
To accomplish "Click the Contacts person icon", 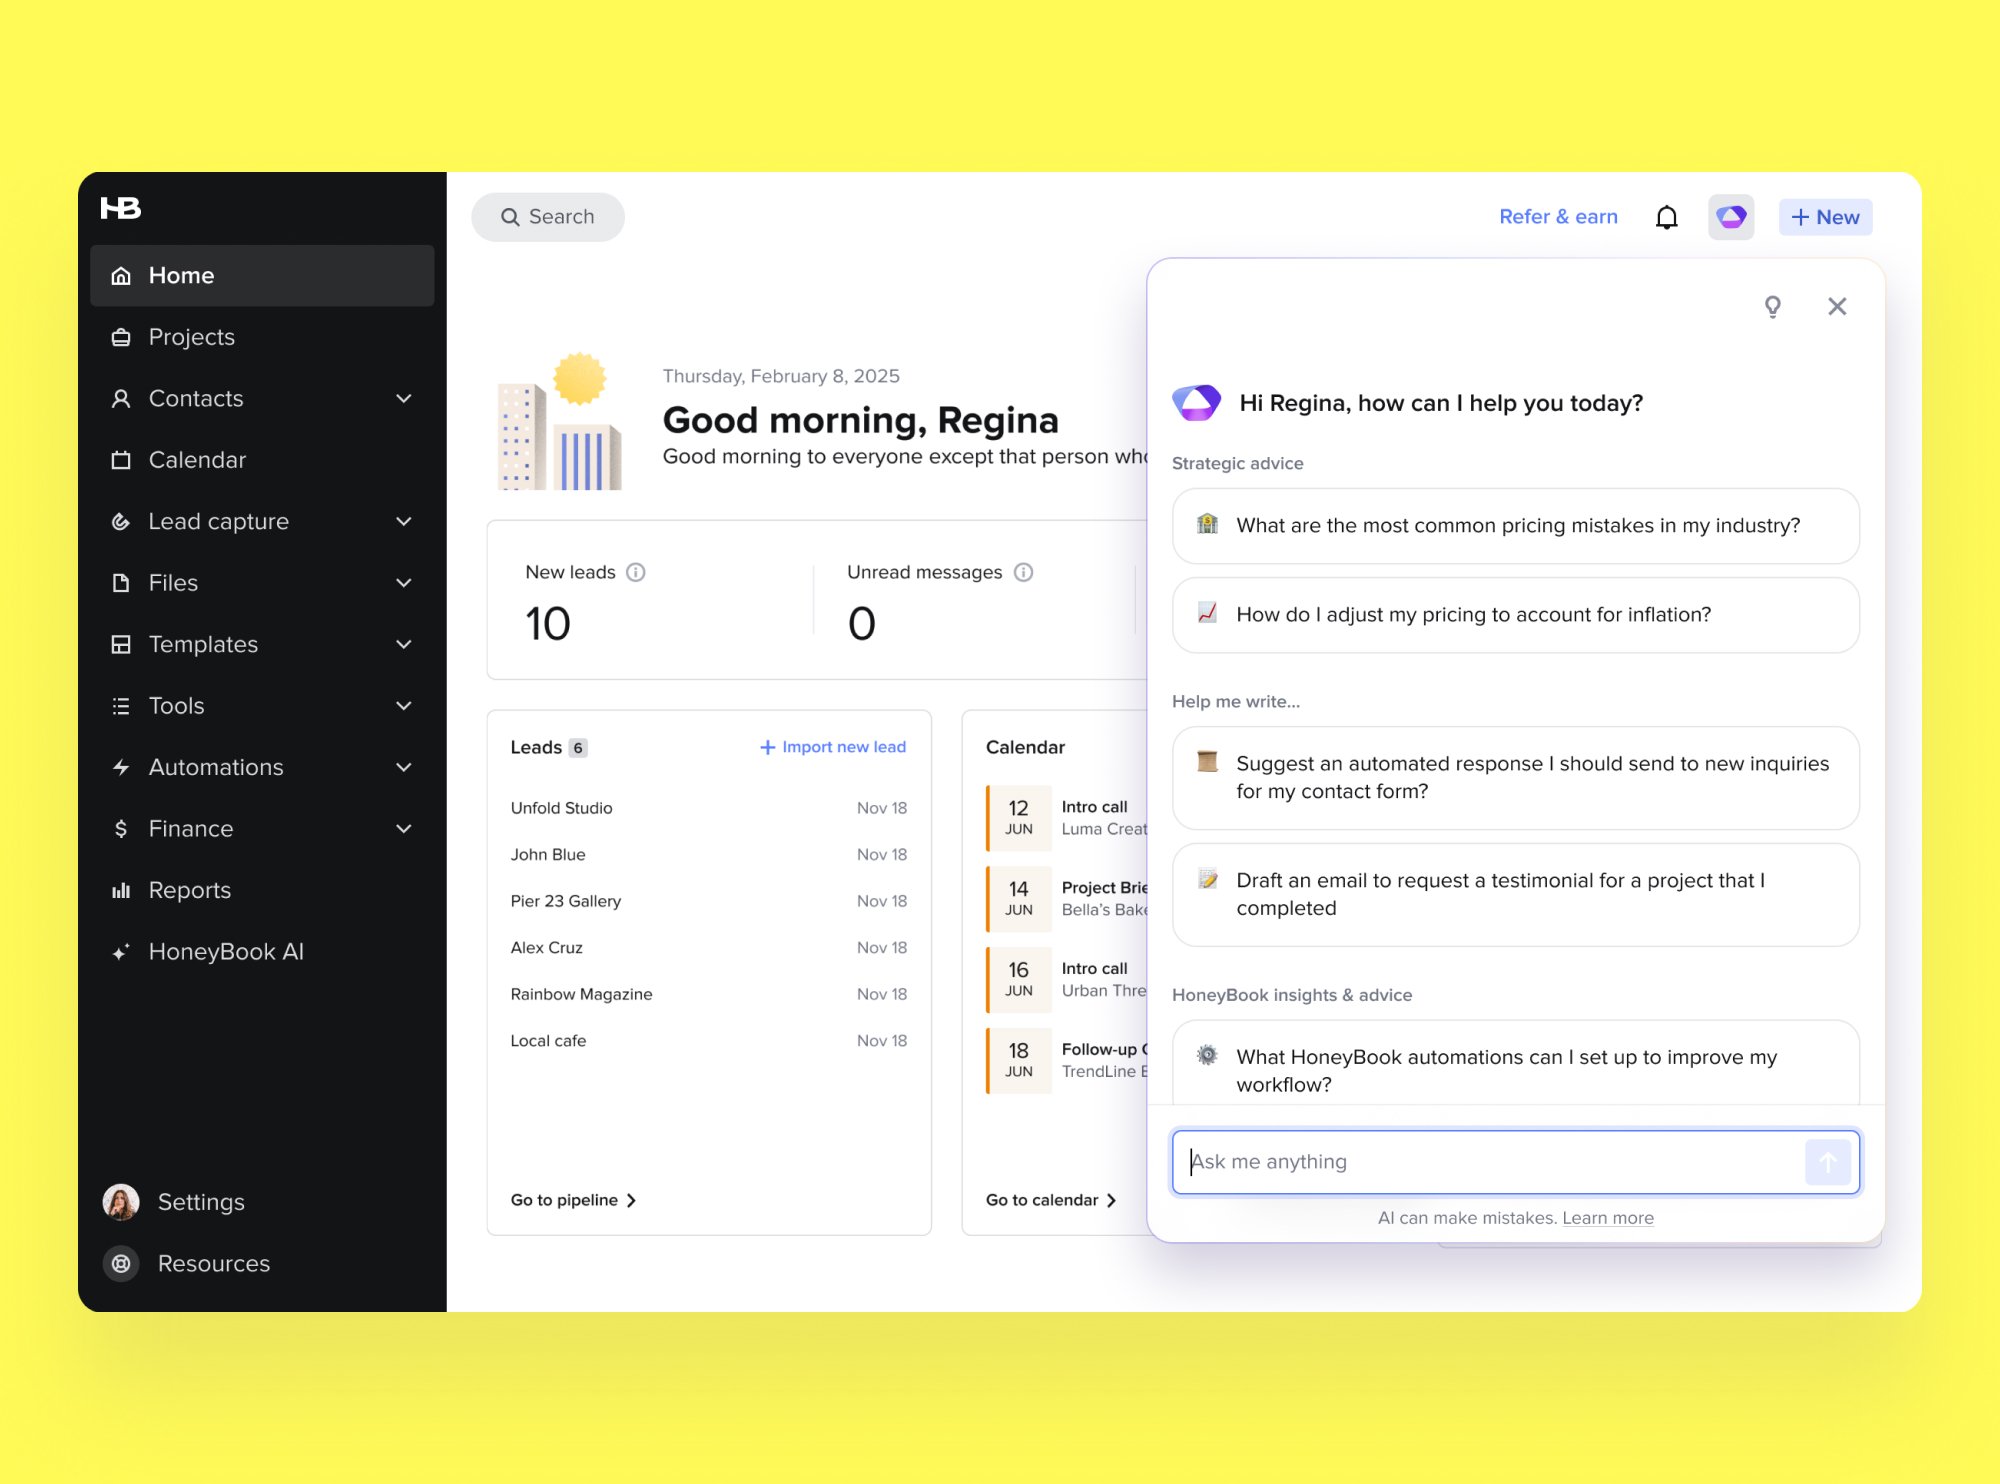I will coord(121,399).
